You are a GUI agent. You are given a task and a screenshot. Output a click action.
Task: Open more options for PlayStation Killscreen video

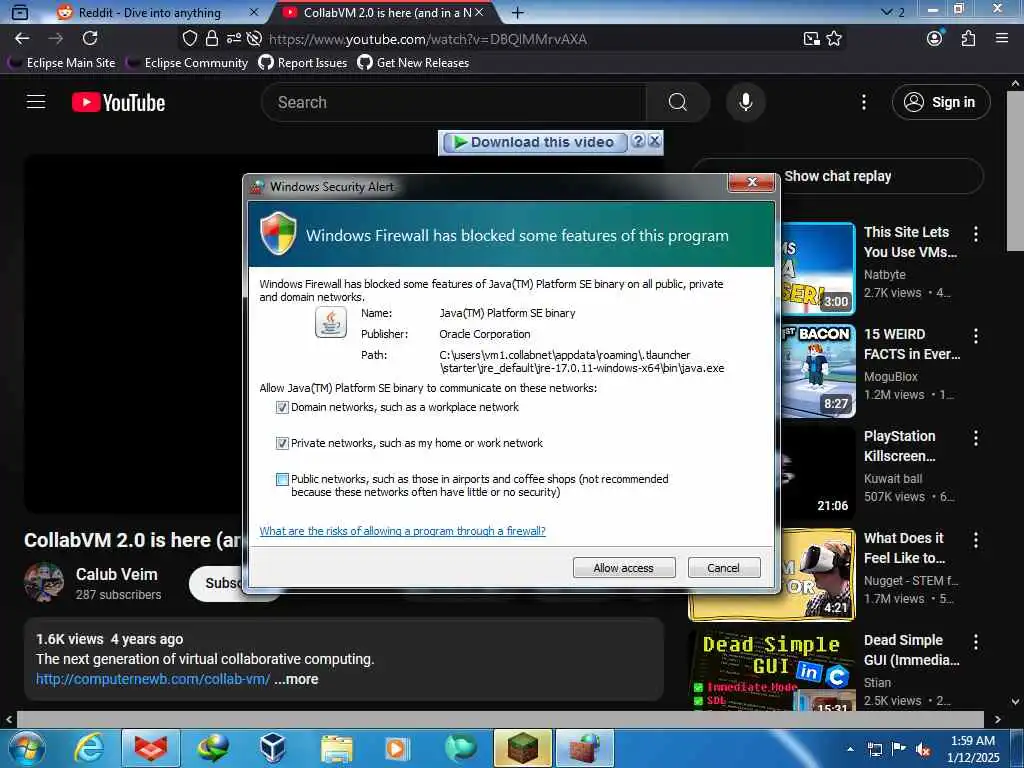point(976,438)
